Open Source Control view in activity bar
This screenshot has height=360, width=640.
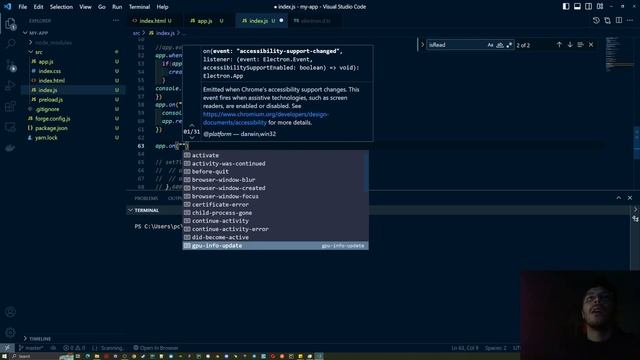[11, 65]
